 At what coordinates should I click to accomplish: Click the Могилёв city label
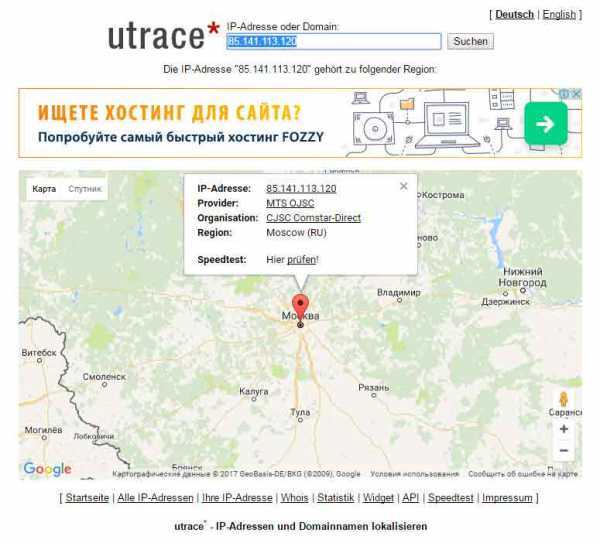tap(43, 430)
